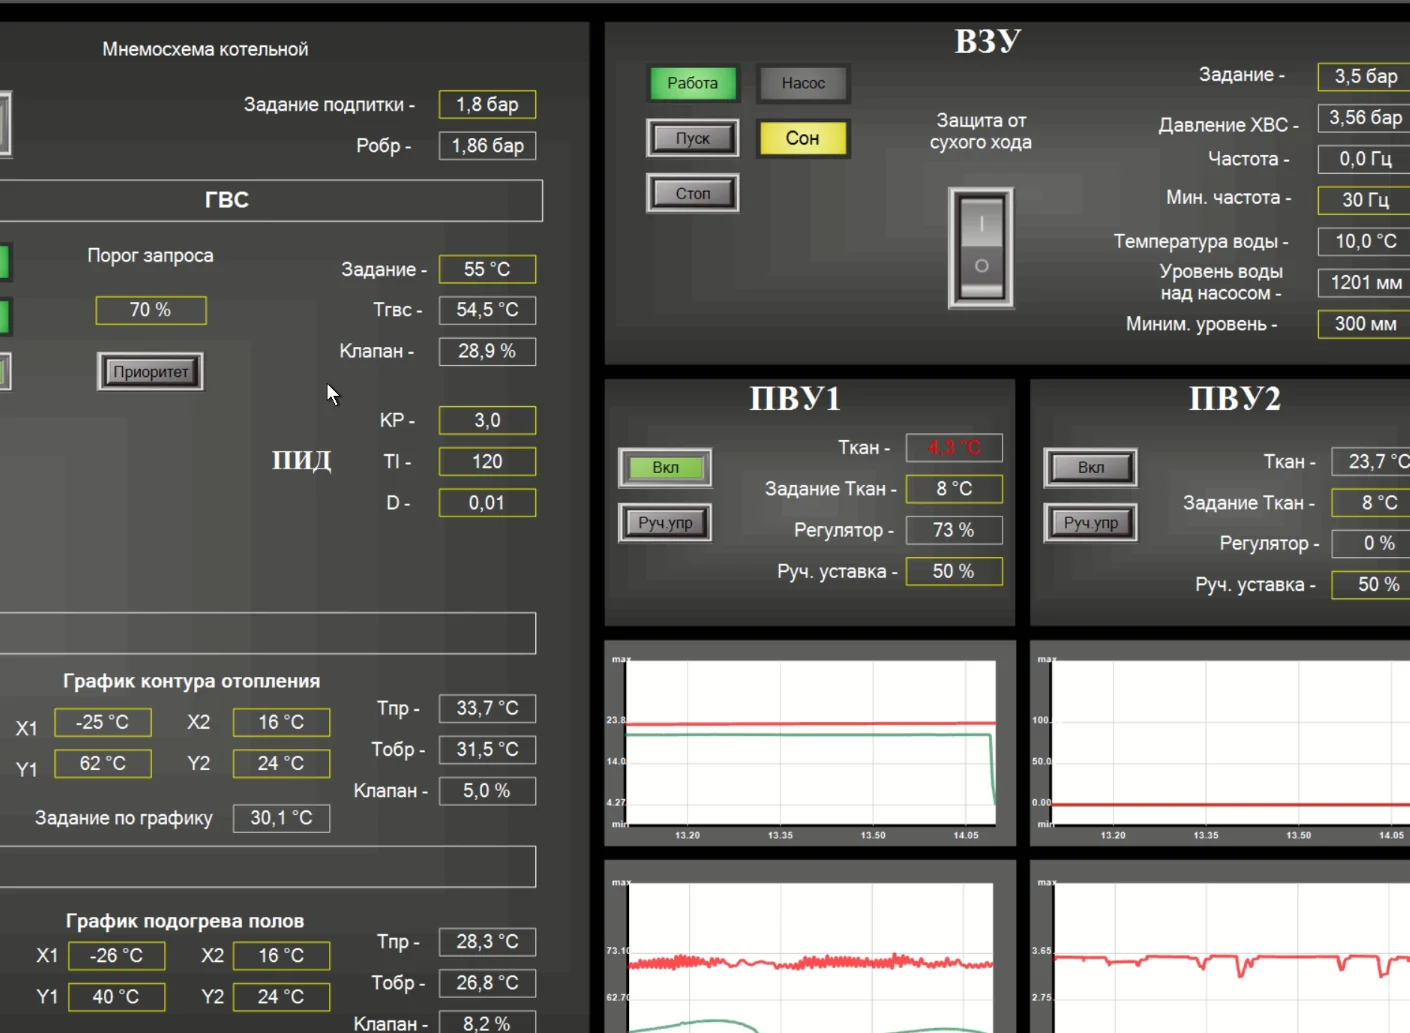Select Давление ХВС reading 3,56 бар
The width and height of the screenshot is (1410, 1033).
(x=1364, y=118)
